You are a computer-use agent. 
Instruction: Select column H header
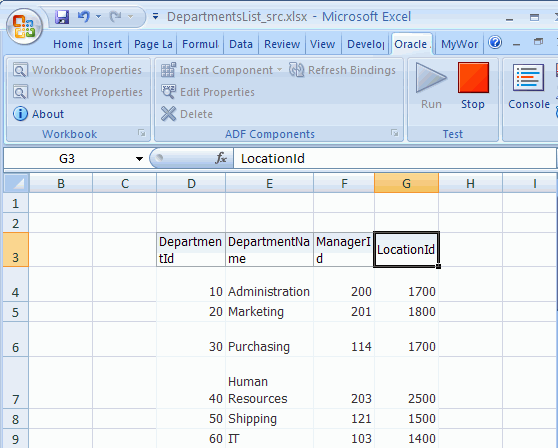coord(470,184)
